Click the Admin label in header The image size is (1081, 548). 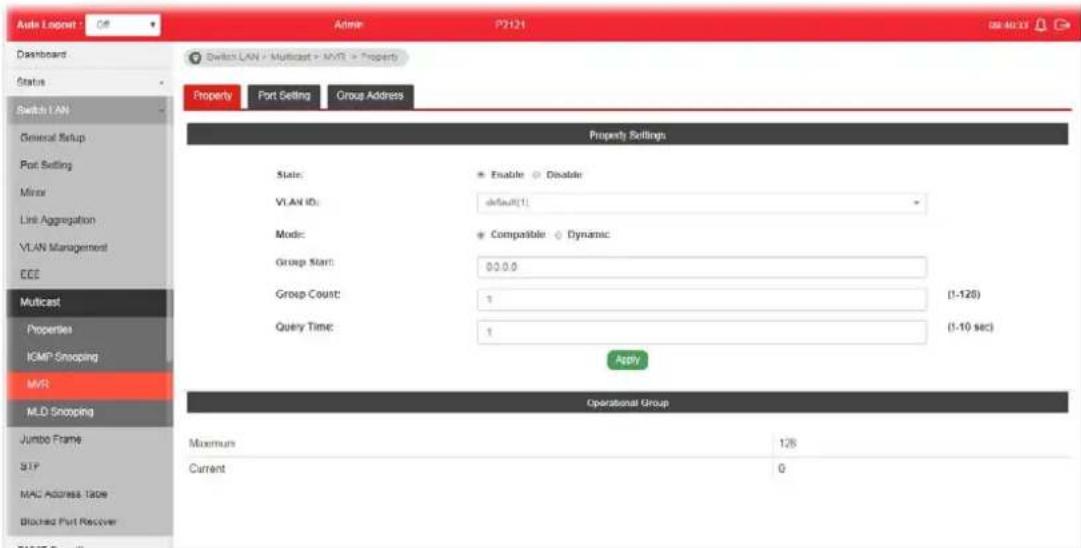348,25
